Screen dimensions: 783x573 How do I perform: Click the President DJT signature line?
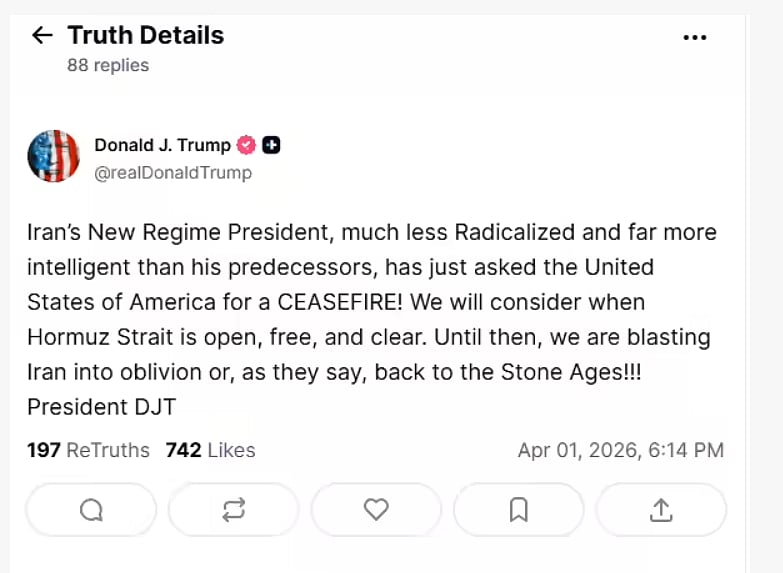(101, 407)
